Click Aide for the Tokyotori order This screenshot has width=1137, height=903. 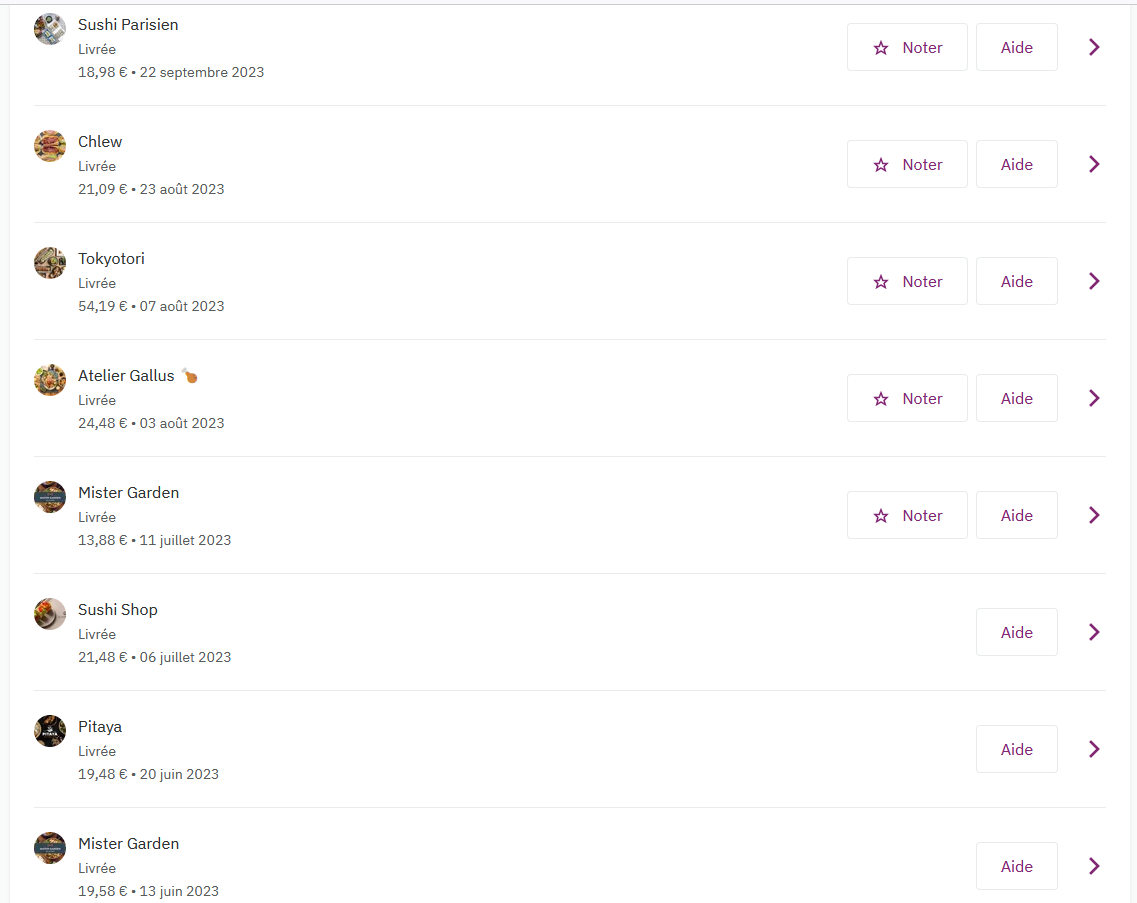coord(1016,281)
